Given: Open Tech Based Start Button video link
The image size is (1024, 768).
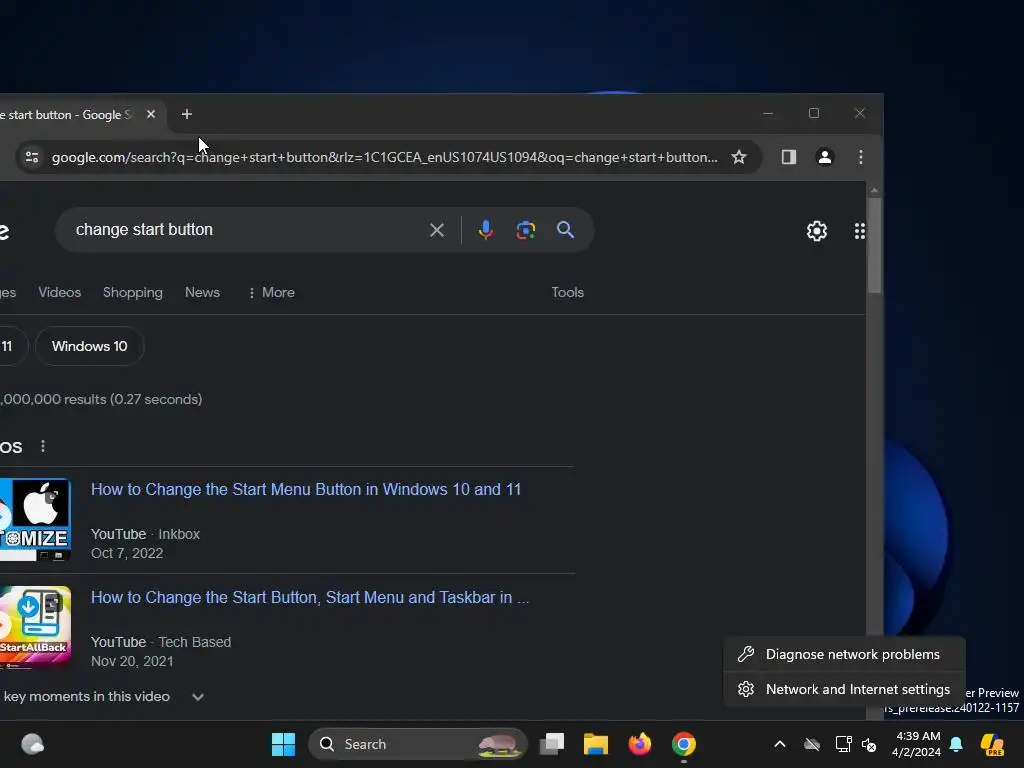Looking at the screenshot, I should point(310,597).
